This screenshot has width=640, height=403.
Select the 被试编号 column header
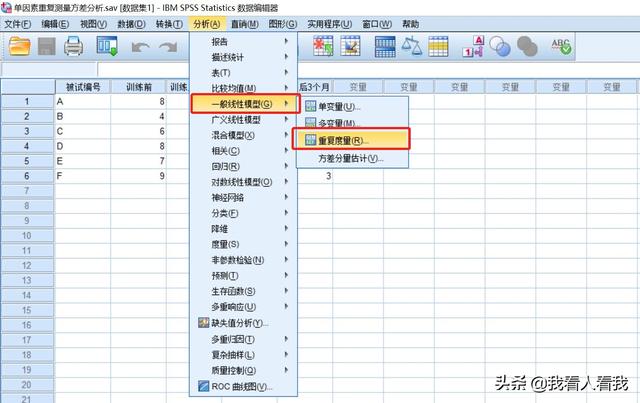(x=83, y=87)
